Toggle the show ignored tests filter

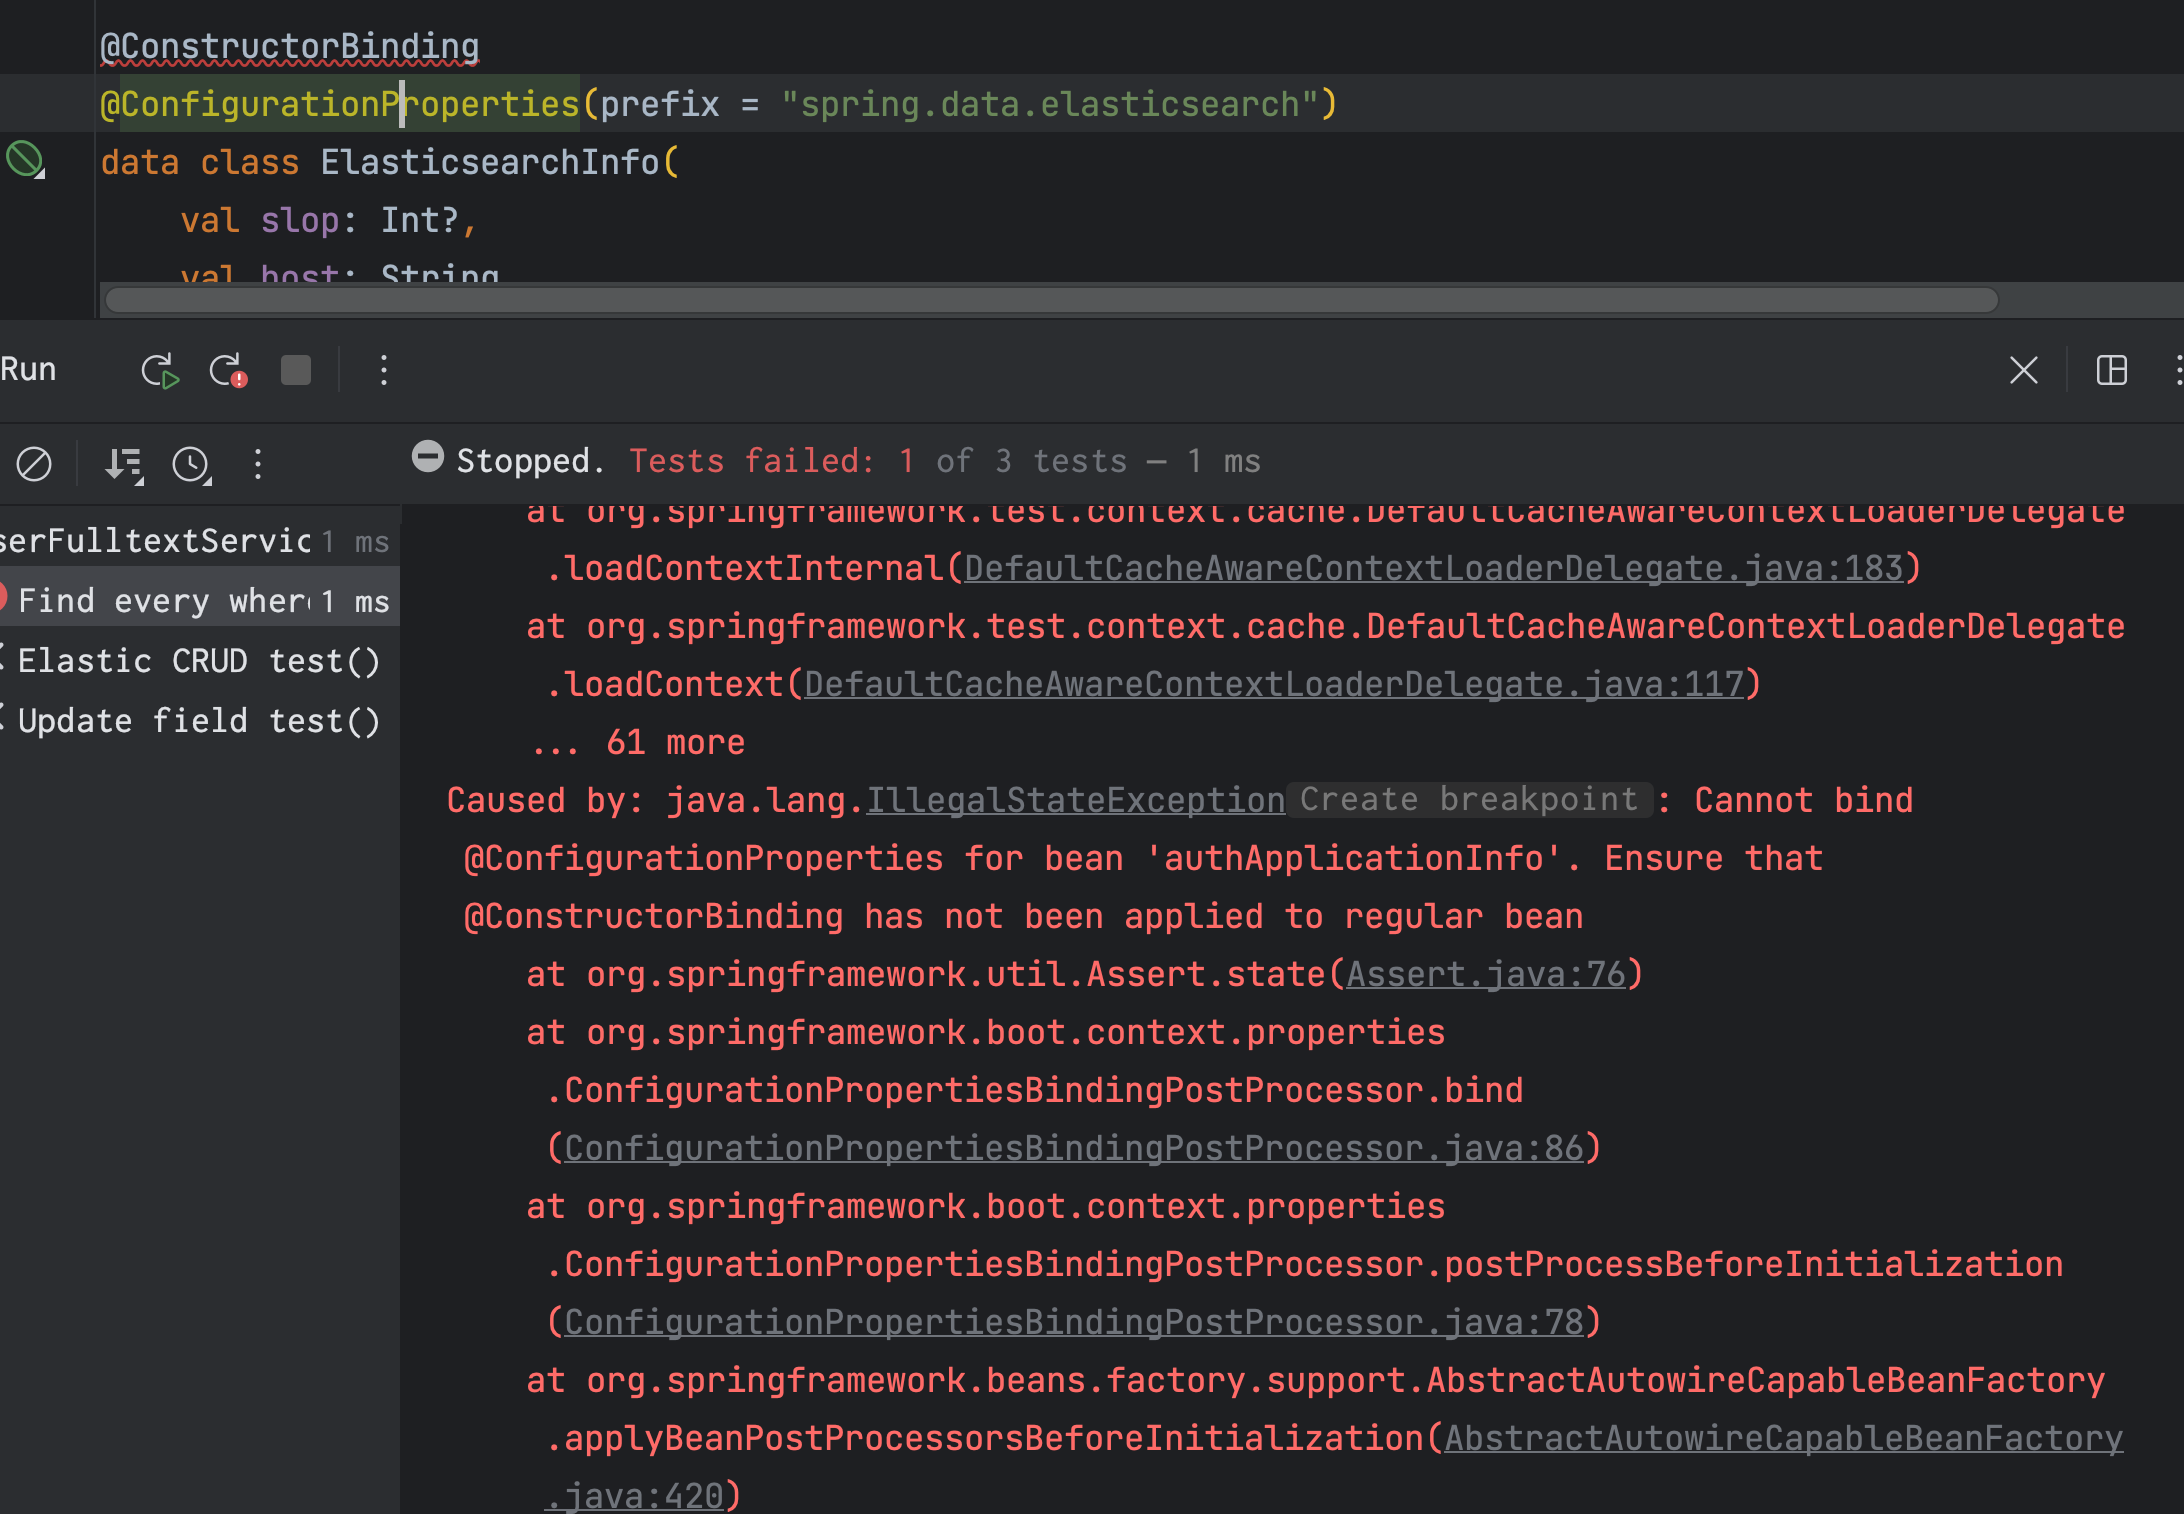(x=34, y=464)
